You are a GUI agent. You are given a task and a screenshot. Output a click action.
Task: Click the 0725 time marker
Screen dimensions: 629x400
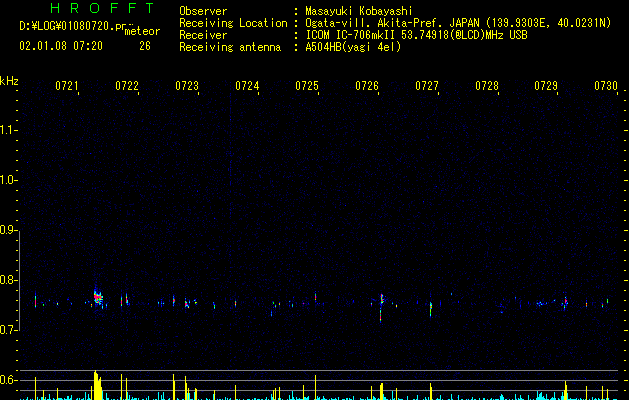307,86
